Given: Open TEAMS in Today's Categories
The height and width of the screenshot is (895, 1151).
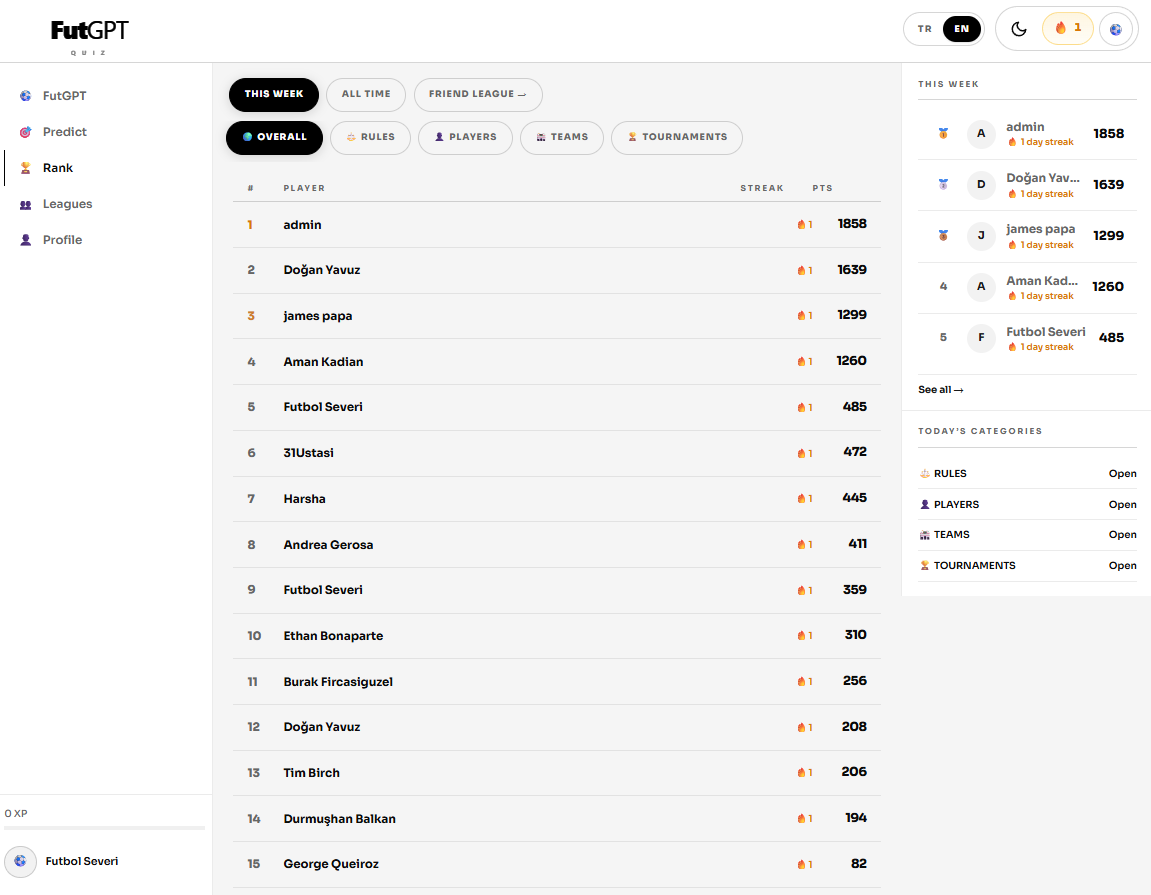Looking at the screenshot, I should pos(1028,535).
